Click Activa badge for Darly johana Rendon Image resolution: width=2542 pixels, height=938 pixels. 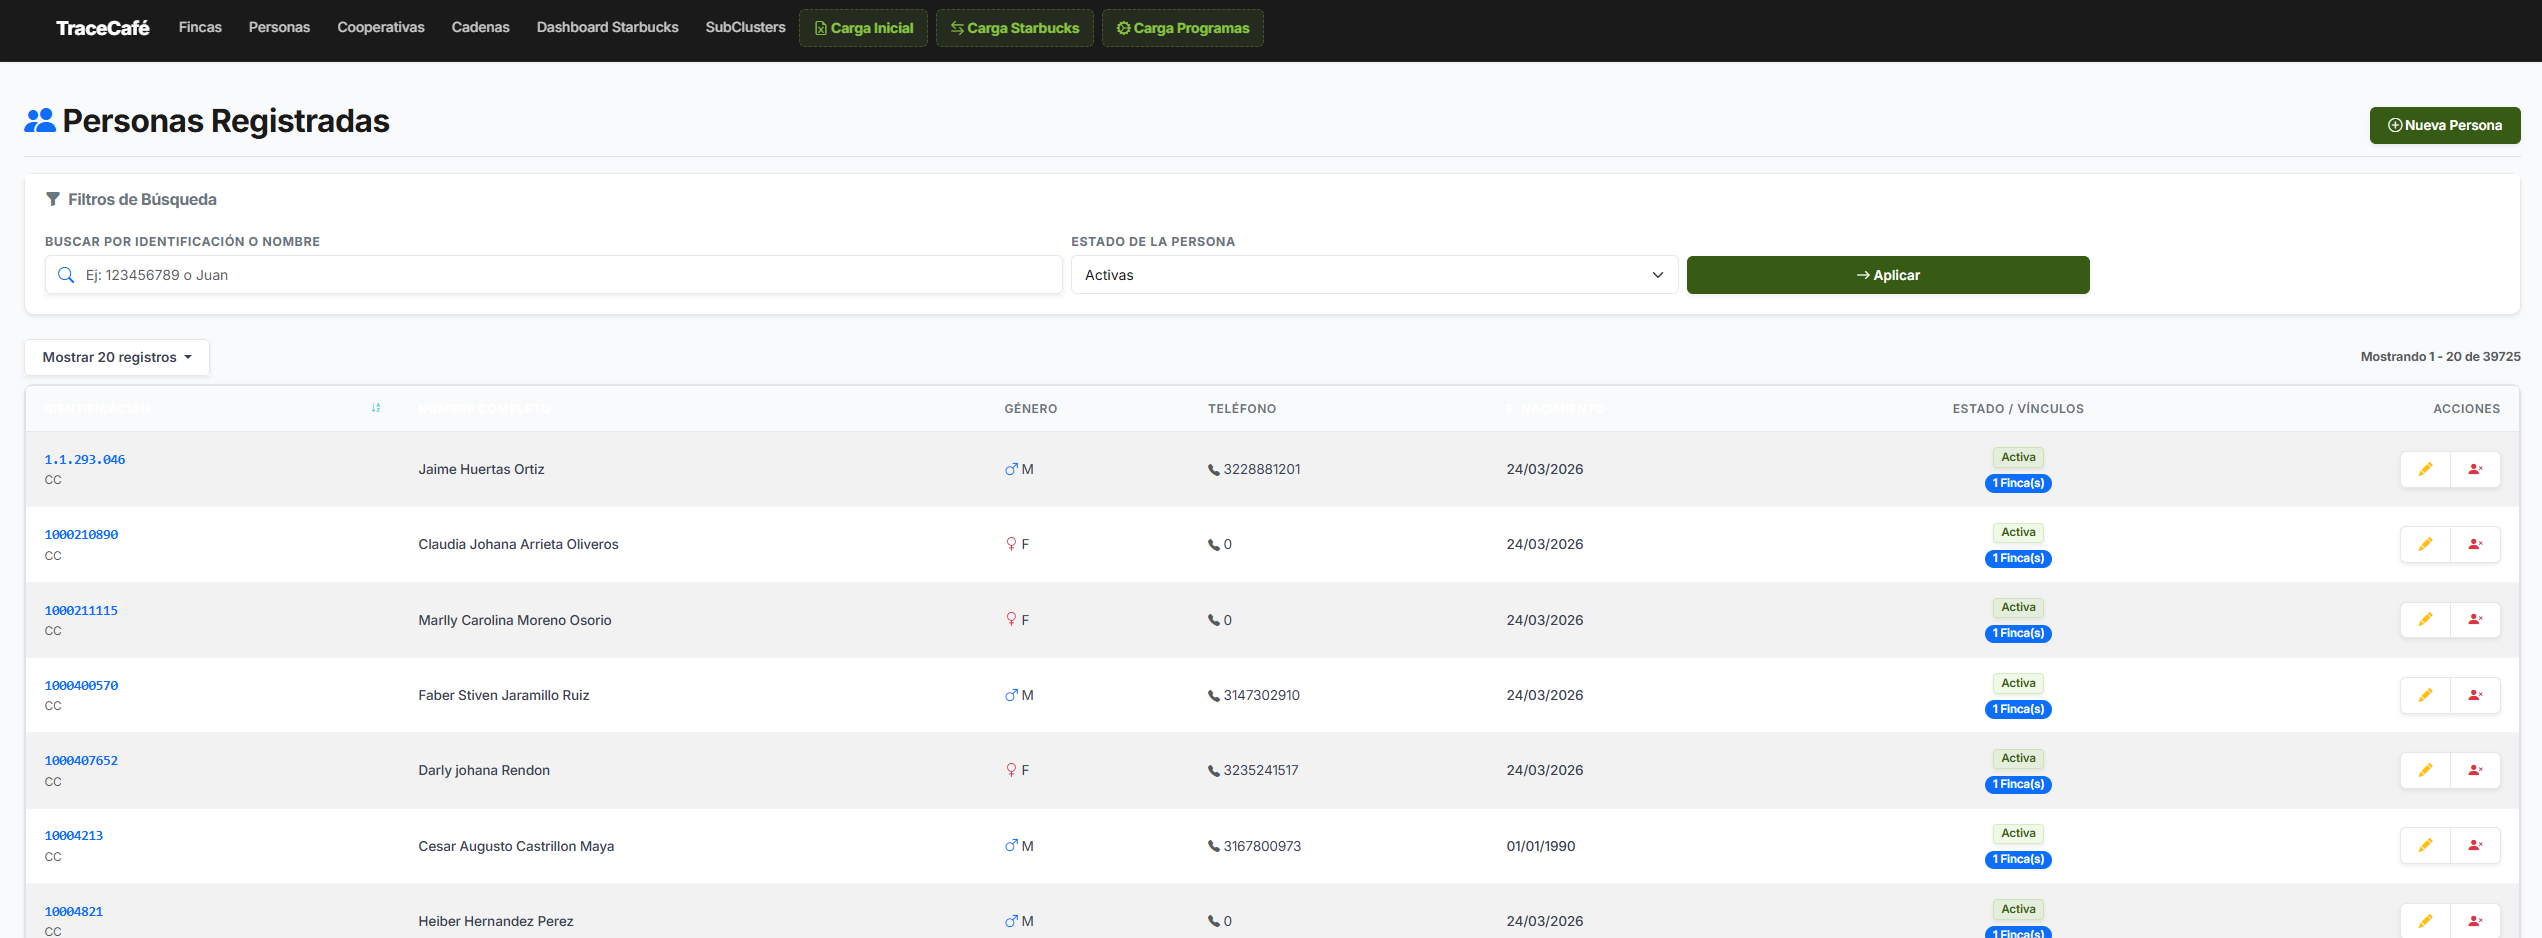tap(2018, 758)
